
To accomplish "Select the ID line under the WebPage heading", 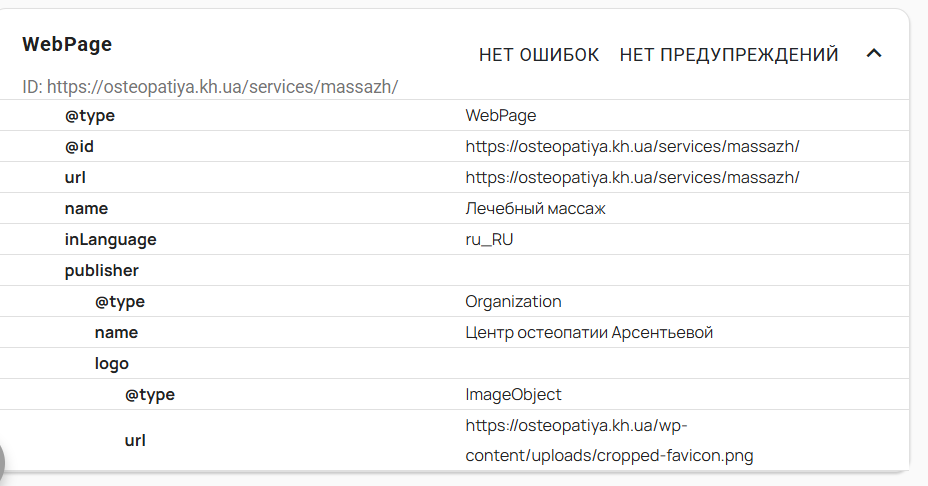I will tap(210, 87).
